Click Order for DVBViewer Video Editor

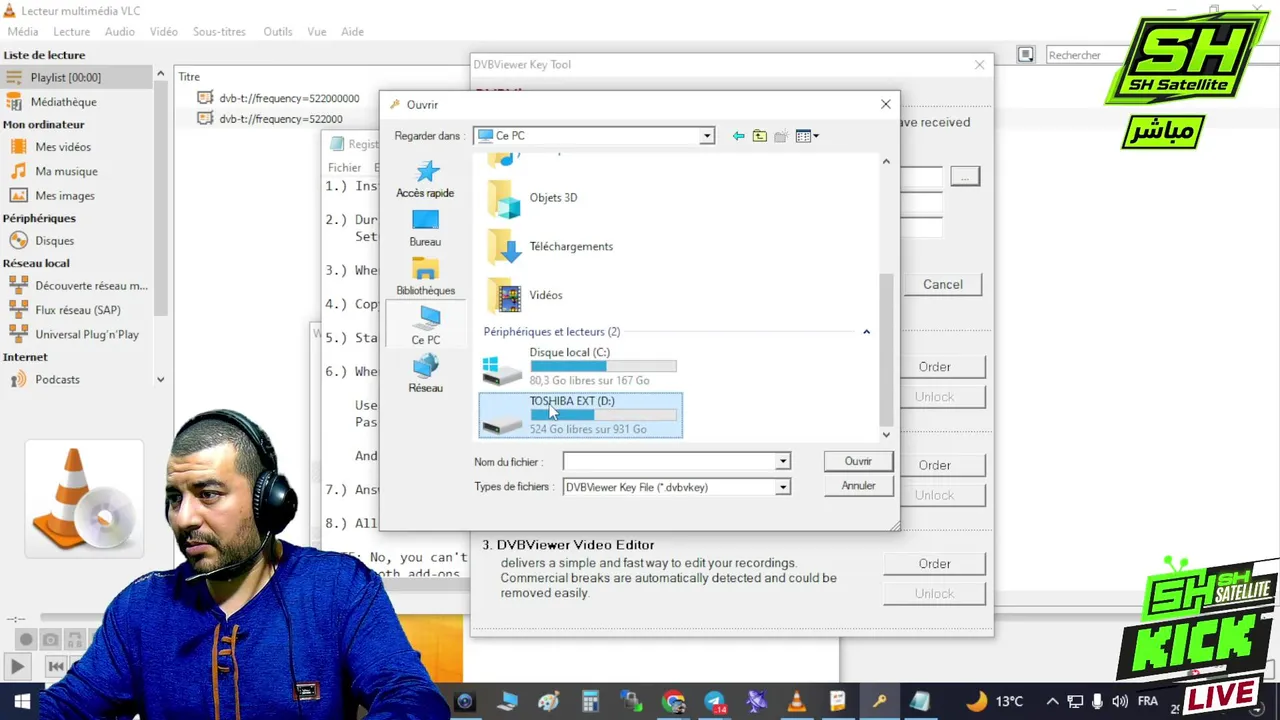point(934,564)
